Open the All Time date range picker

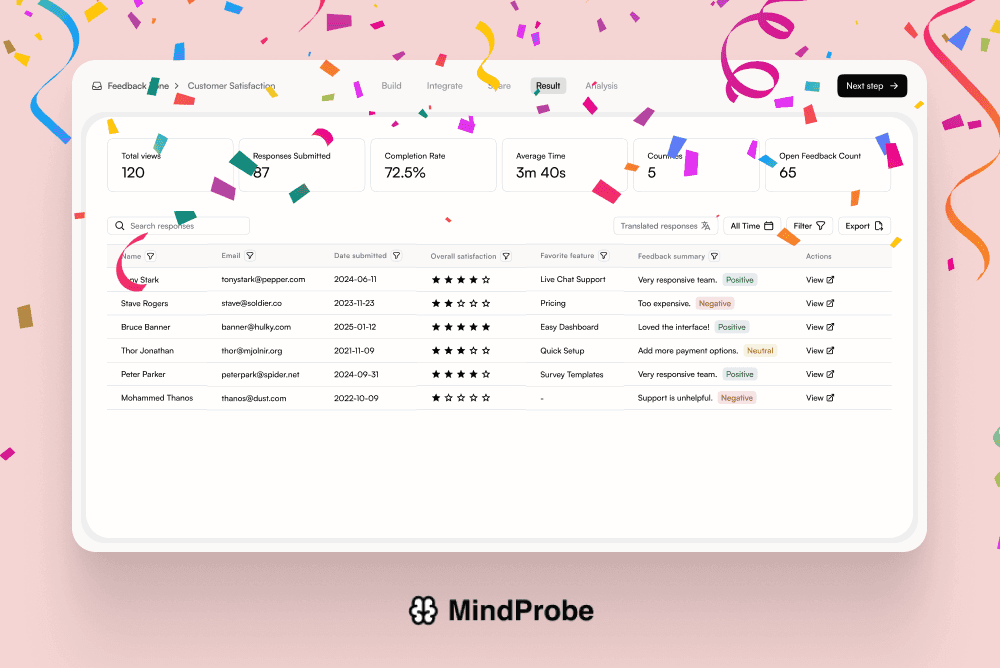pos(751,226)
